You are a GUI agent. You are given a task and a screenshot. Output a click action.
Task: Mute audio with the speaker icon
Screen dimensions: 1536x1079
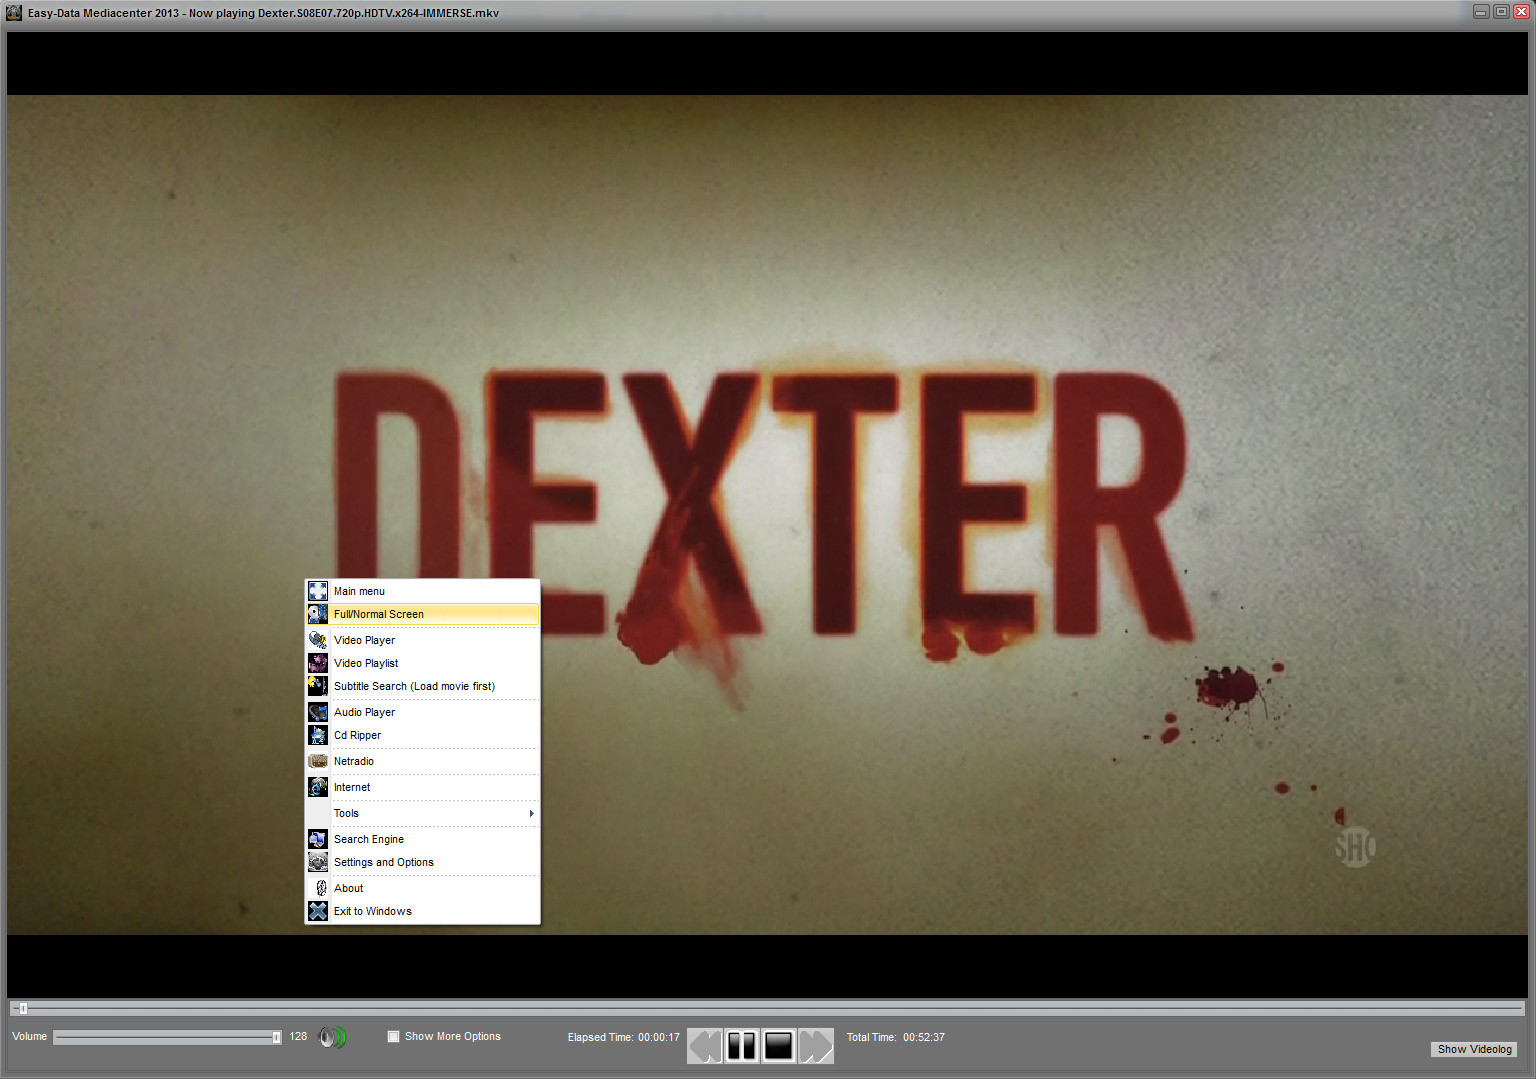(x=332, y=1037)
